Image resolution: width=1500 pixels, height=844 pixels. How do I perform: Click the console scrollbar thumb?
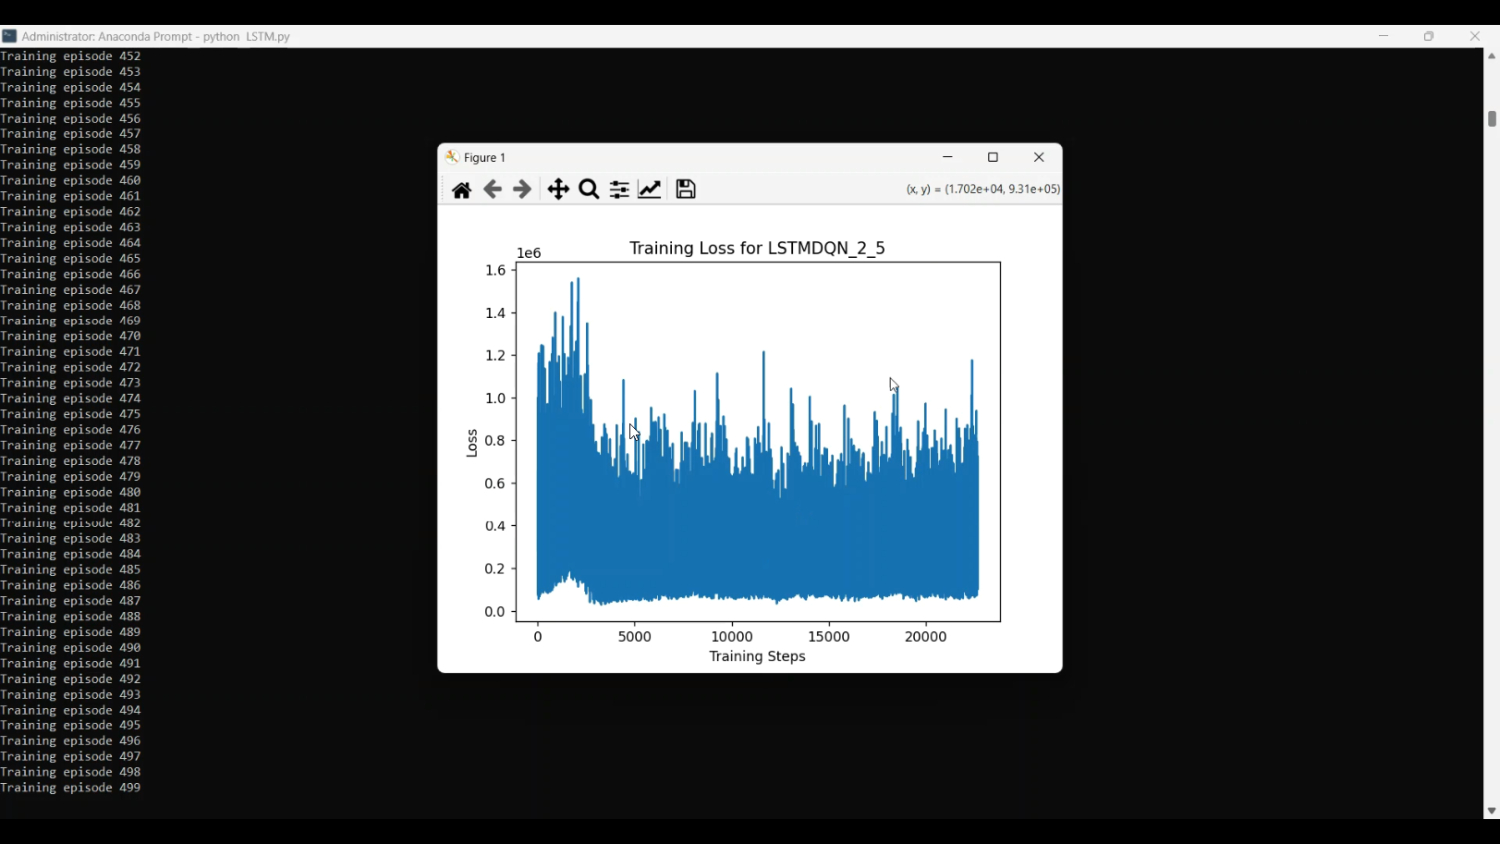[x=1492, y=118]
